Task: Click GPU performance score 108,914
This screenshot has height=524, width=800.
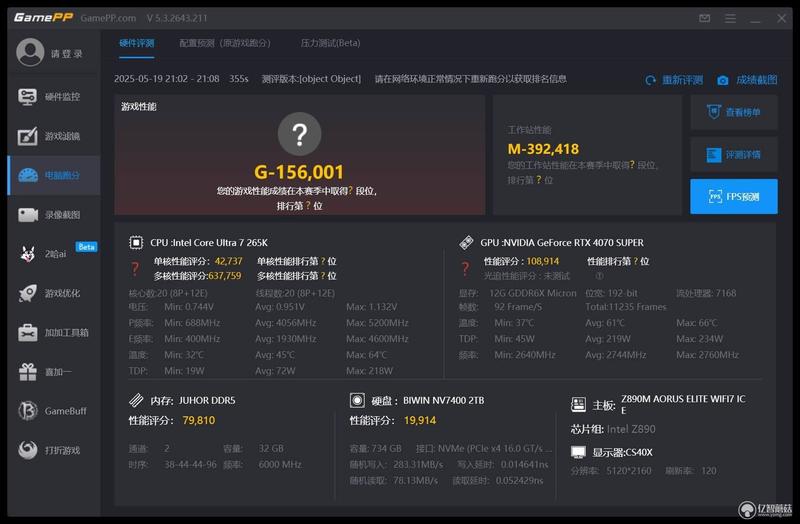Action: 543,261
